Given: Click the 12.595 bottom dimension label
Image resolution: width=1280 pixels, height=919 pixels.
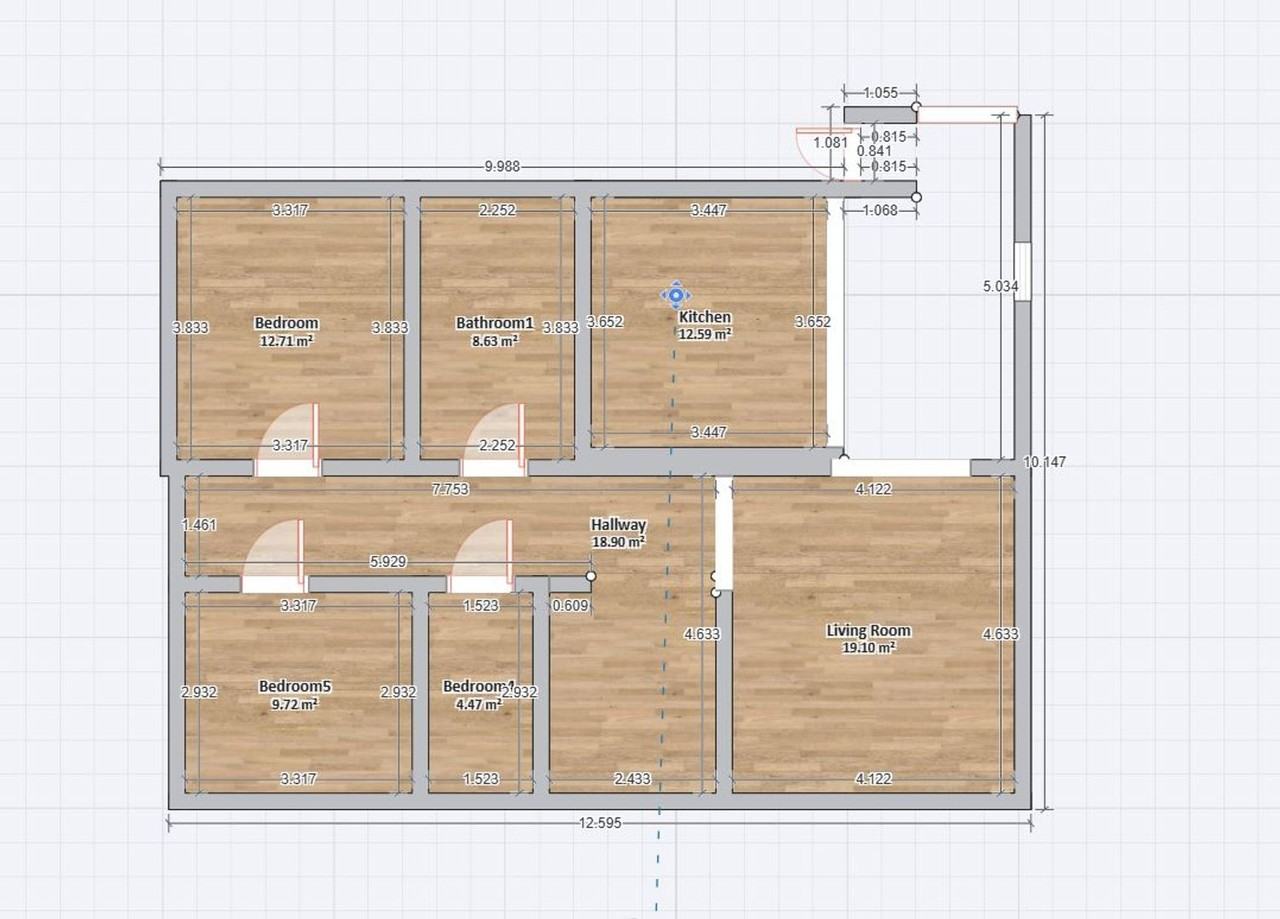Looking at the screenshot, I should [x=599, y=823].
